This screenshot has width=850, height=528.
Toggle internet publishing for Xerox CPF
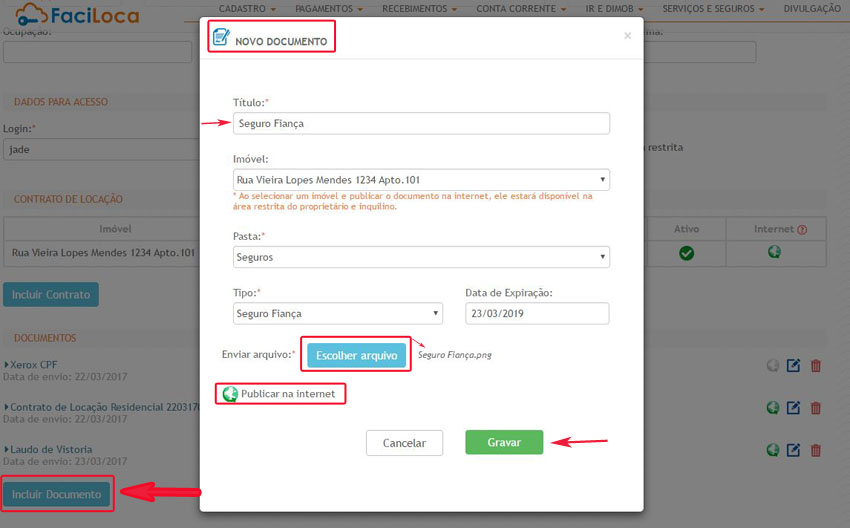coord(772,366)
